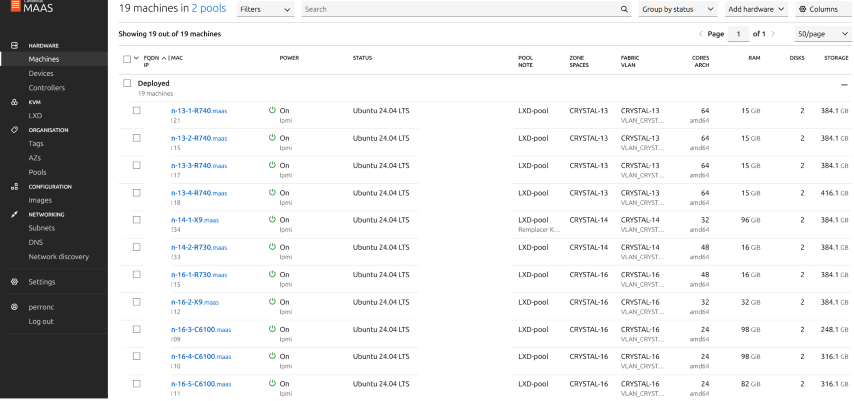The height and width of the screenshot is (401, 854).
Task: Click power icon for n-13-1-R740
Action: (272, 110)
